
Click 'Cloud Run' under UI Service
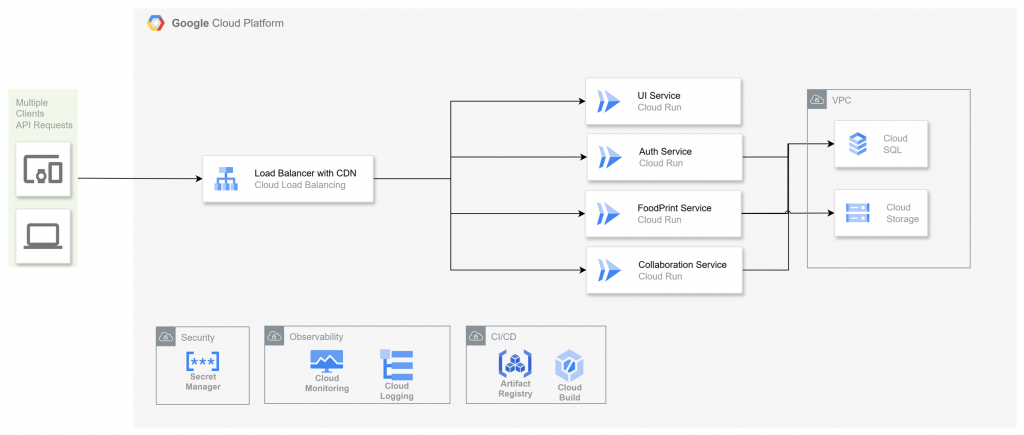click(660, 107)
